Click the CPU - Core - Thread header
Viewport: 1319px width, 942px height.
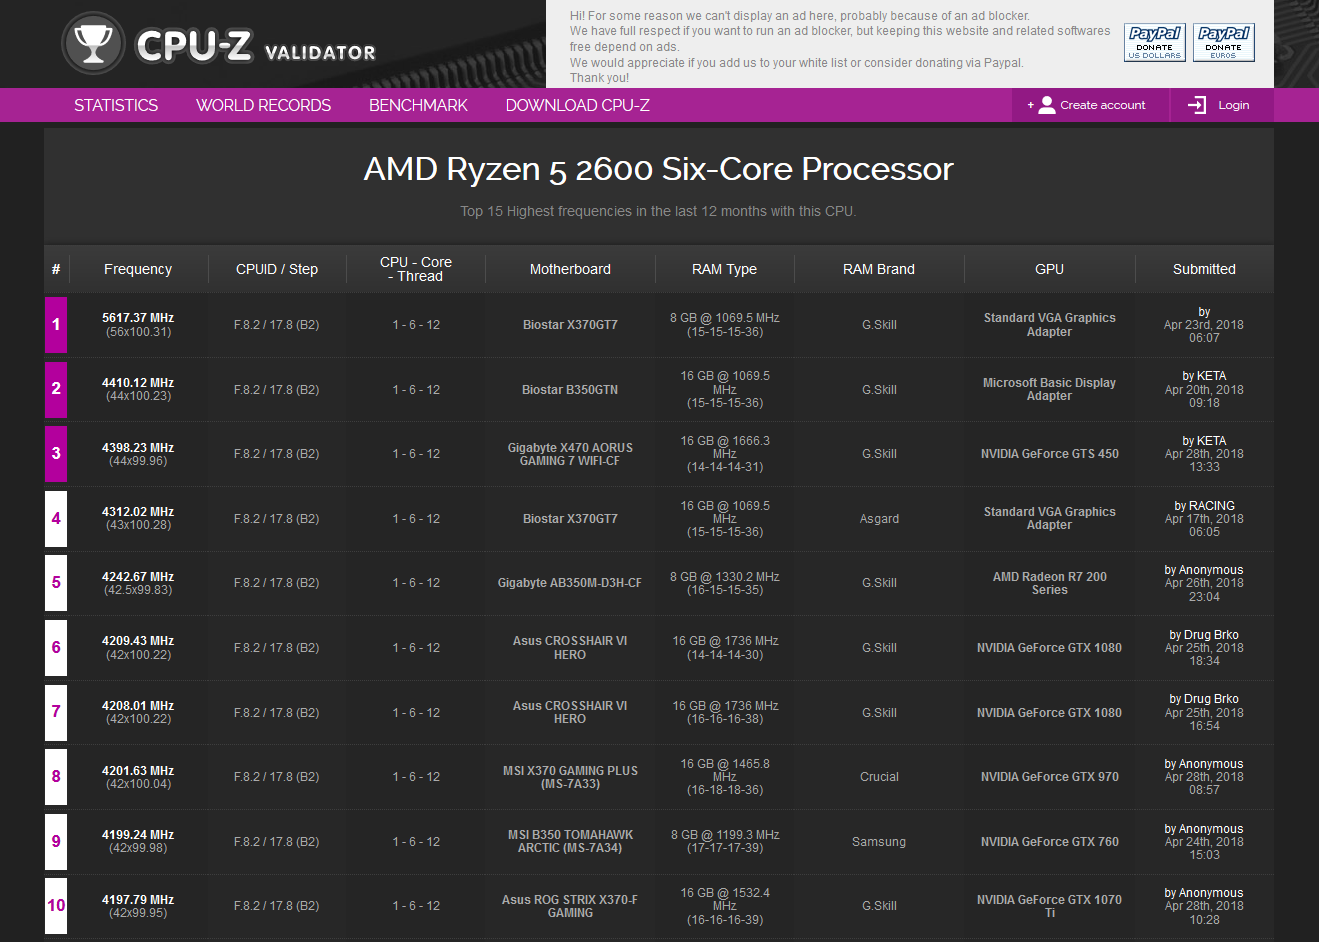point(416,269)
